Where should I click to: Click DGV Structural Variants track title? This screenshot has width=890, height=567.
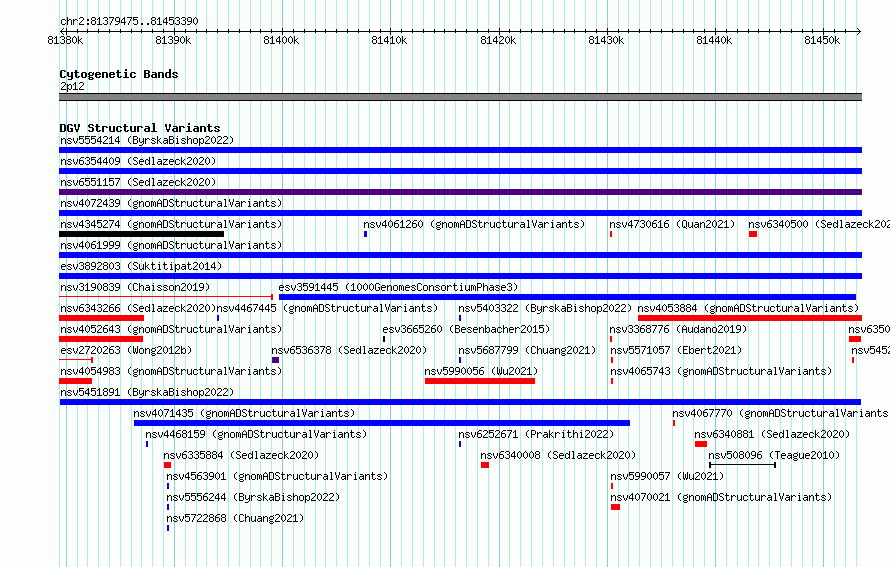140,128
